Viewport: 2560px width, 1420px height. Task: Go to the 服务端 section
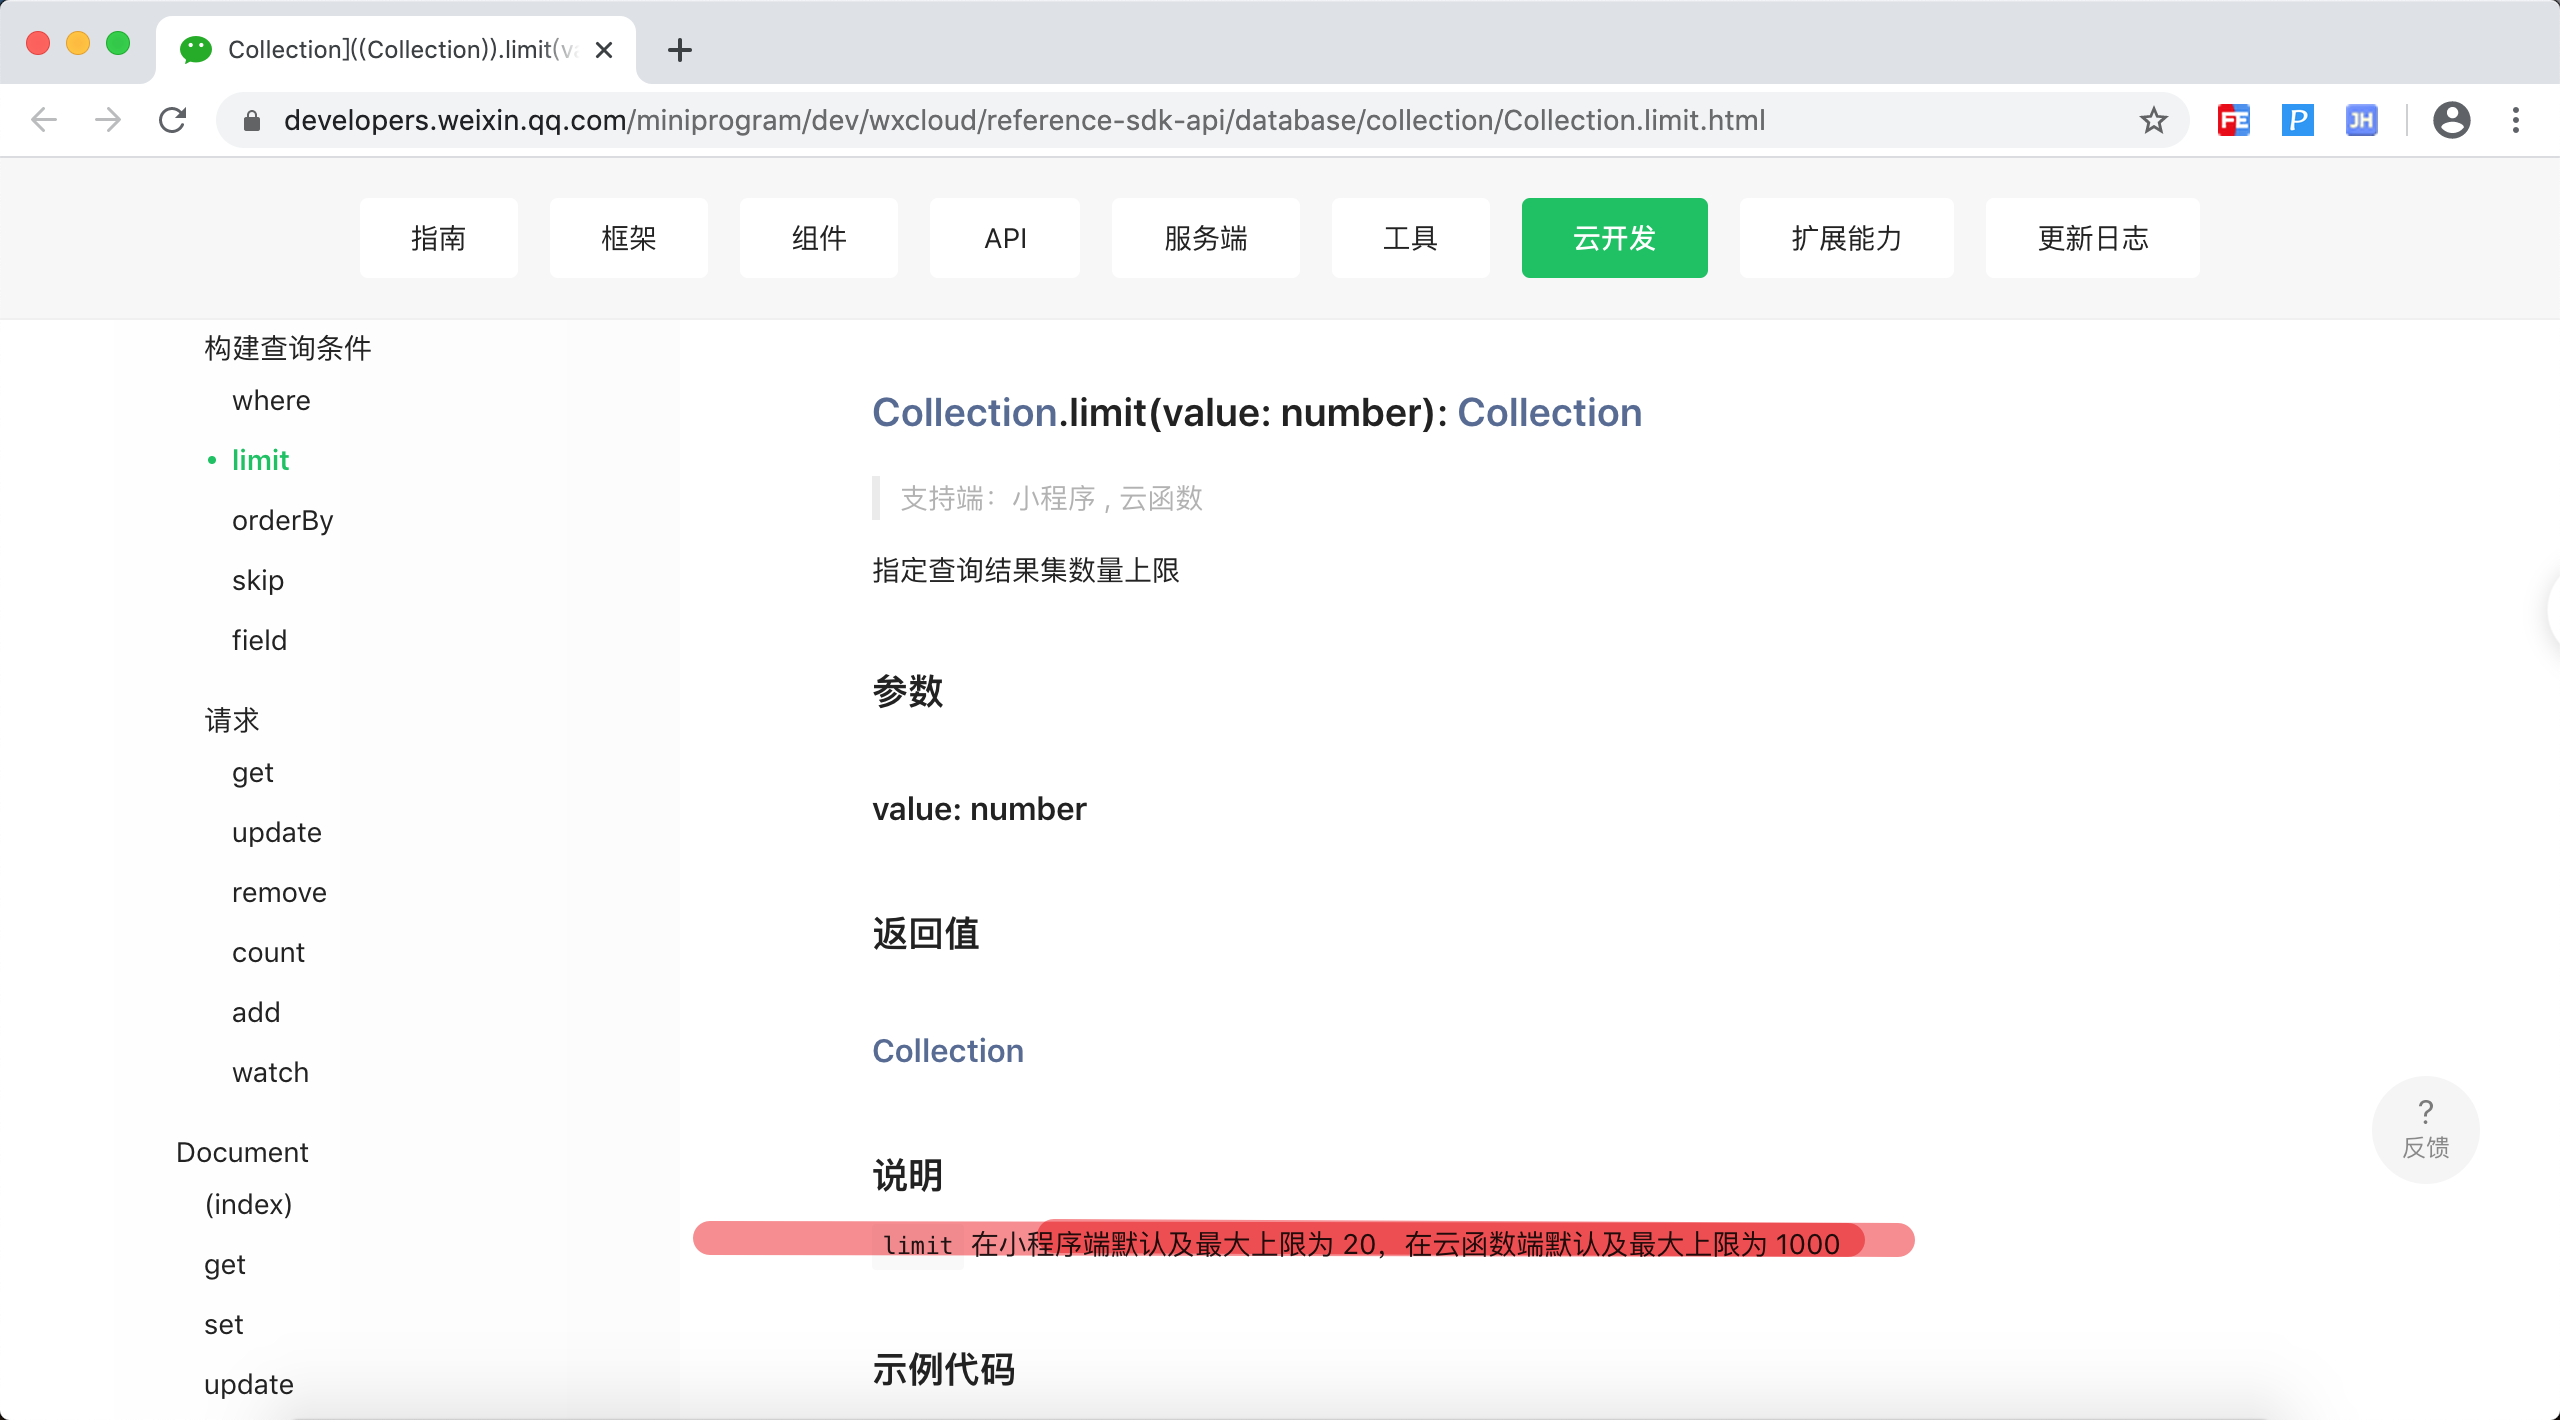[1205, 238]
